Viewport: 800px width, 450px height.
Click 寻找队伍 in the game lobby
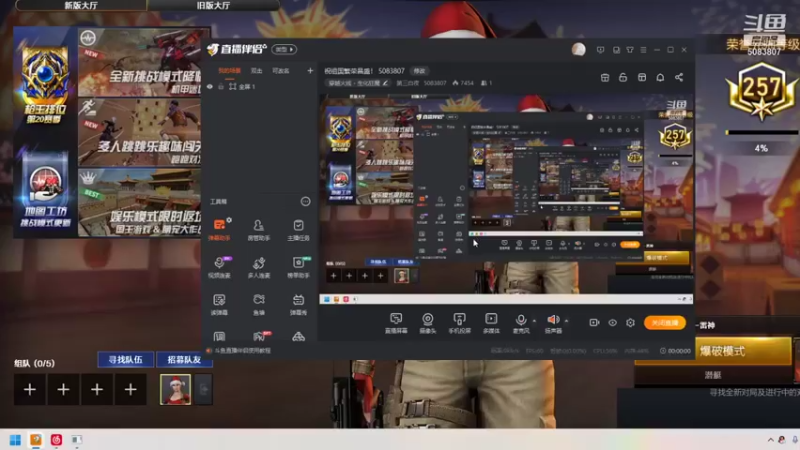click(126, 360)
